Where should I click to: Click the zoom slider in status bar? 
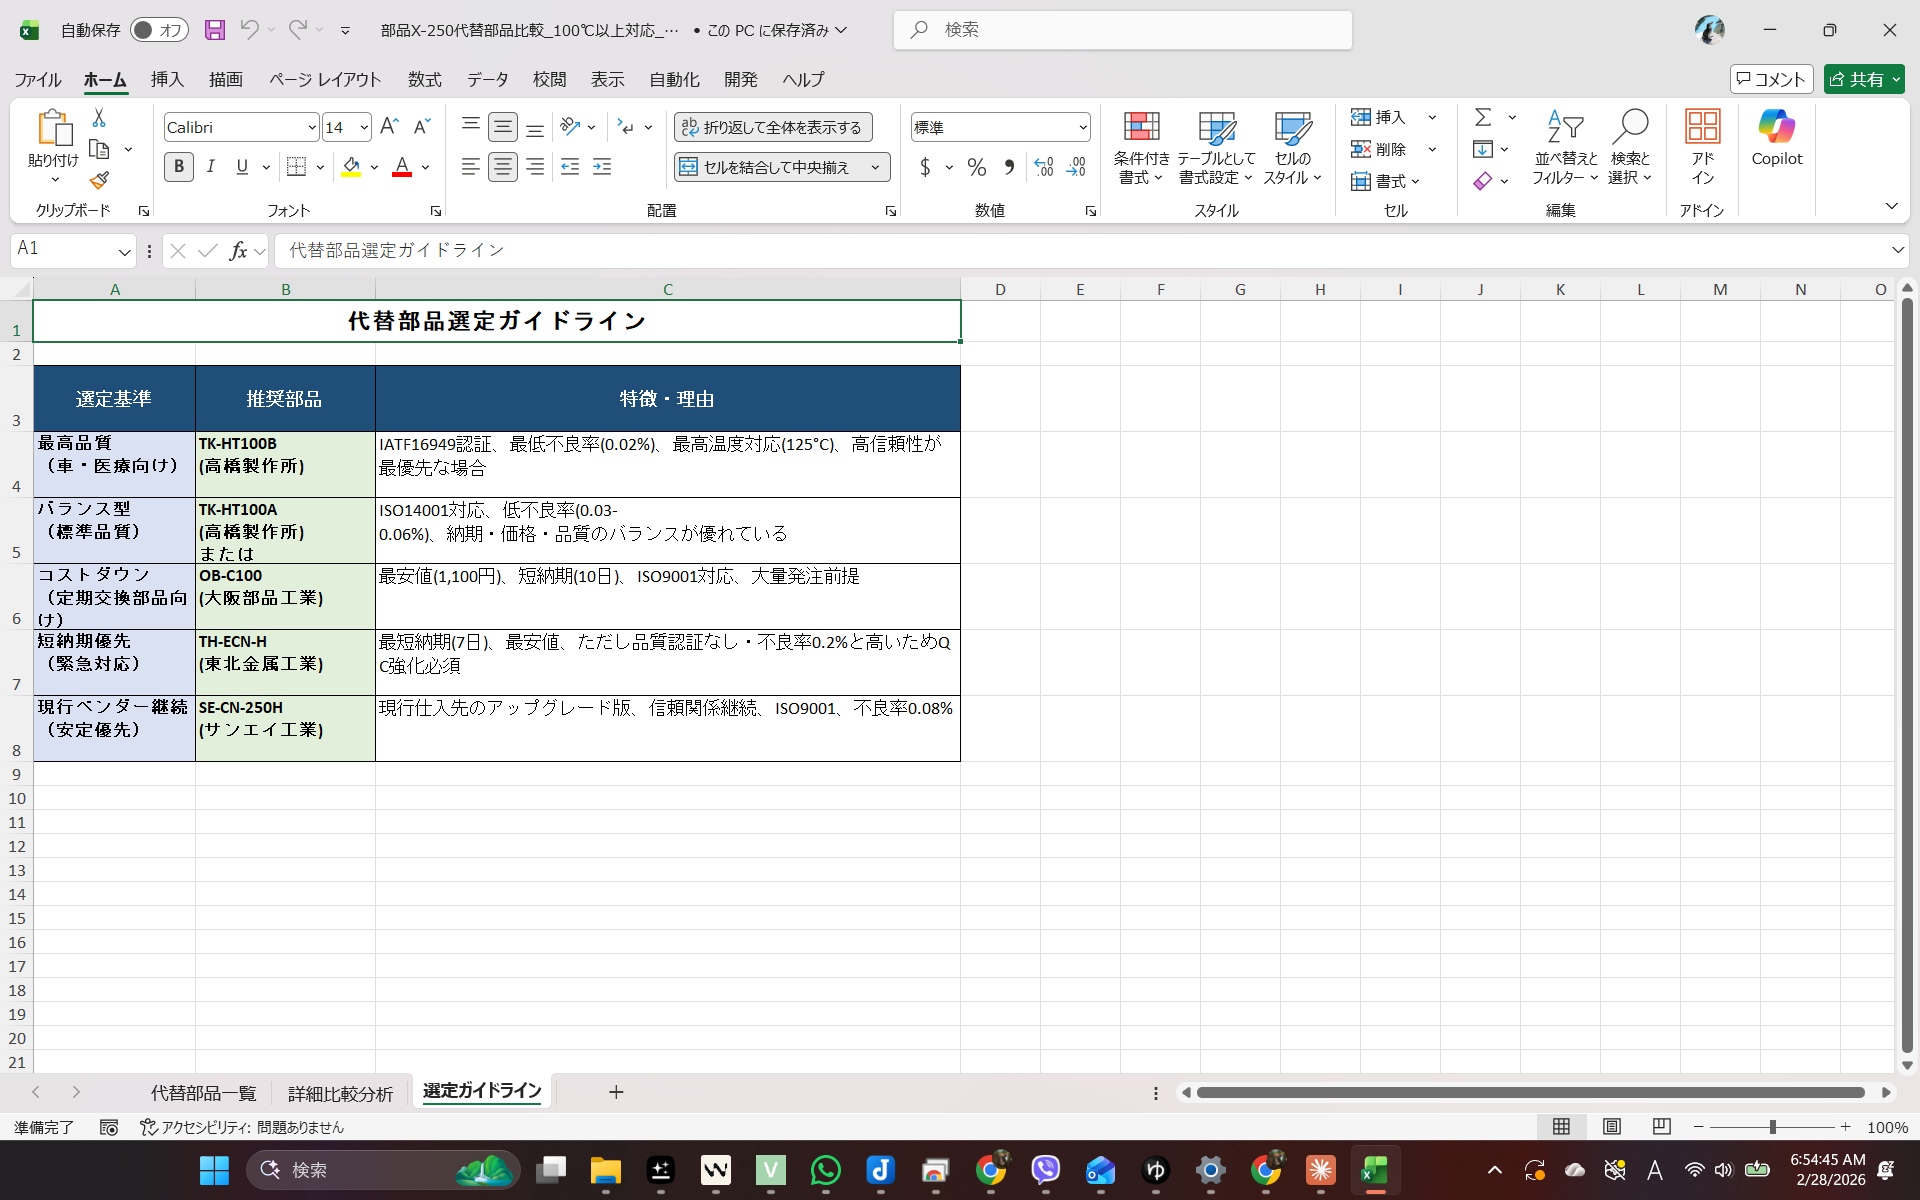1772,1127
